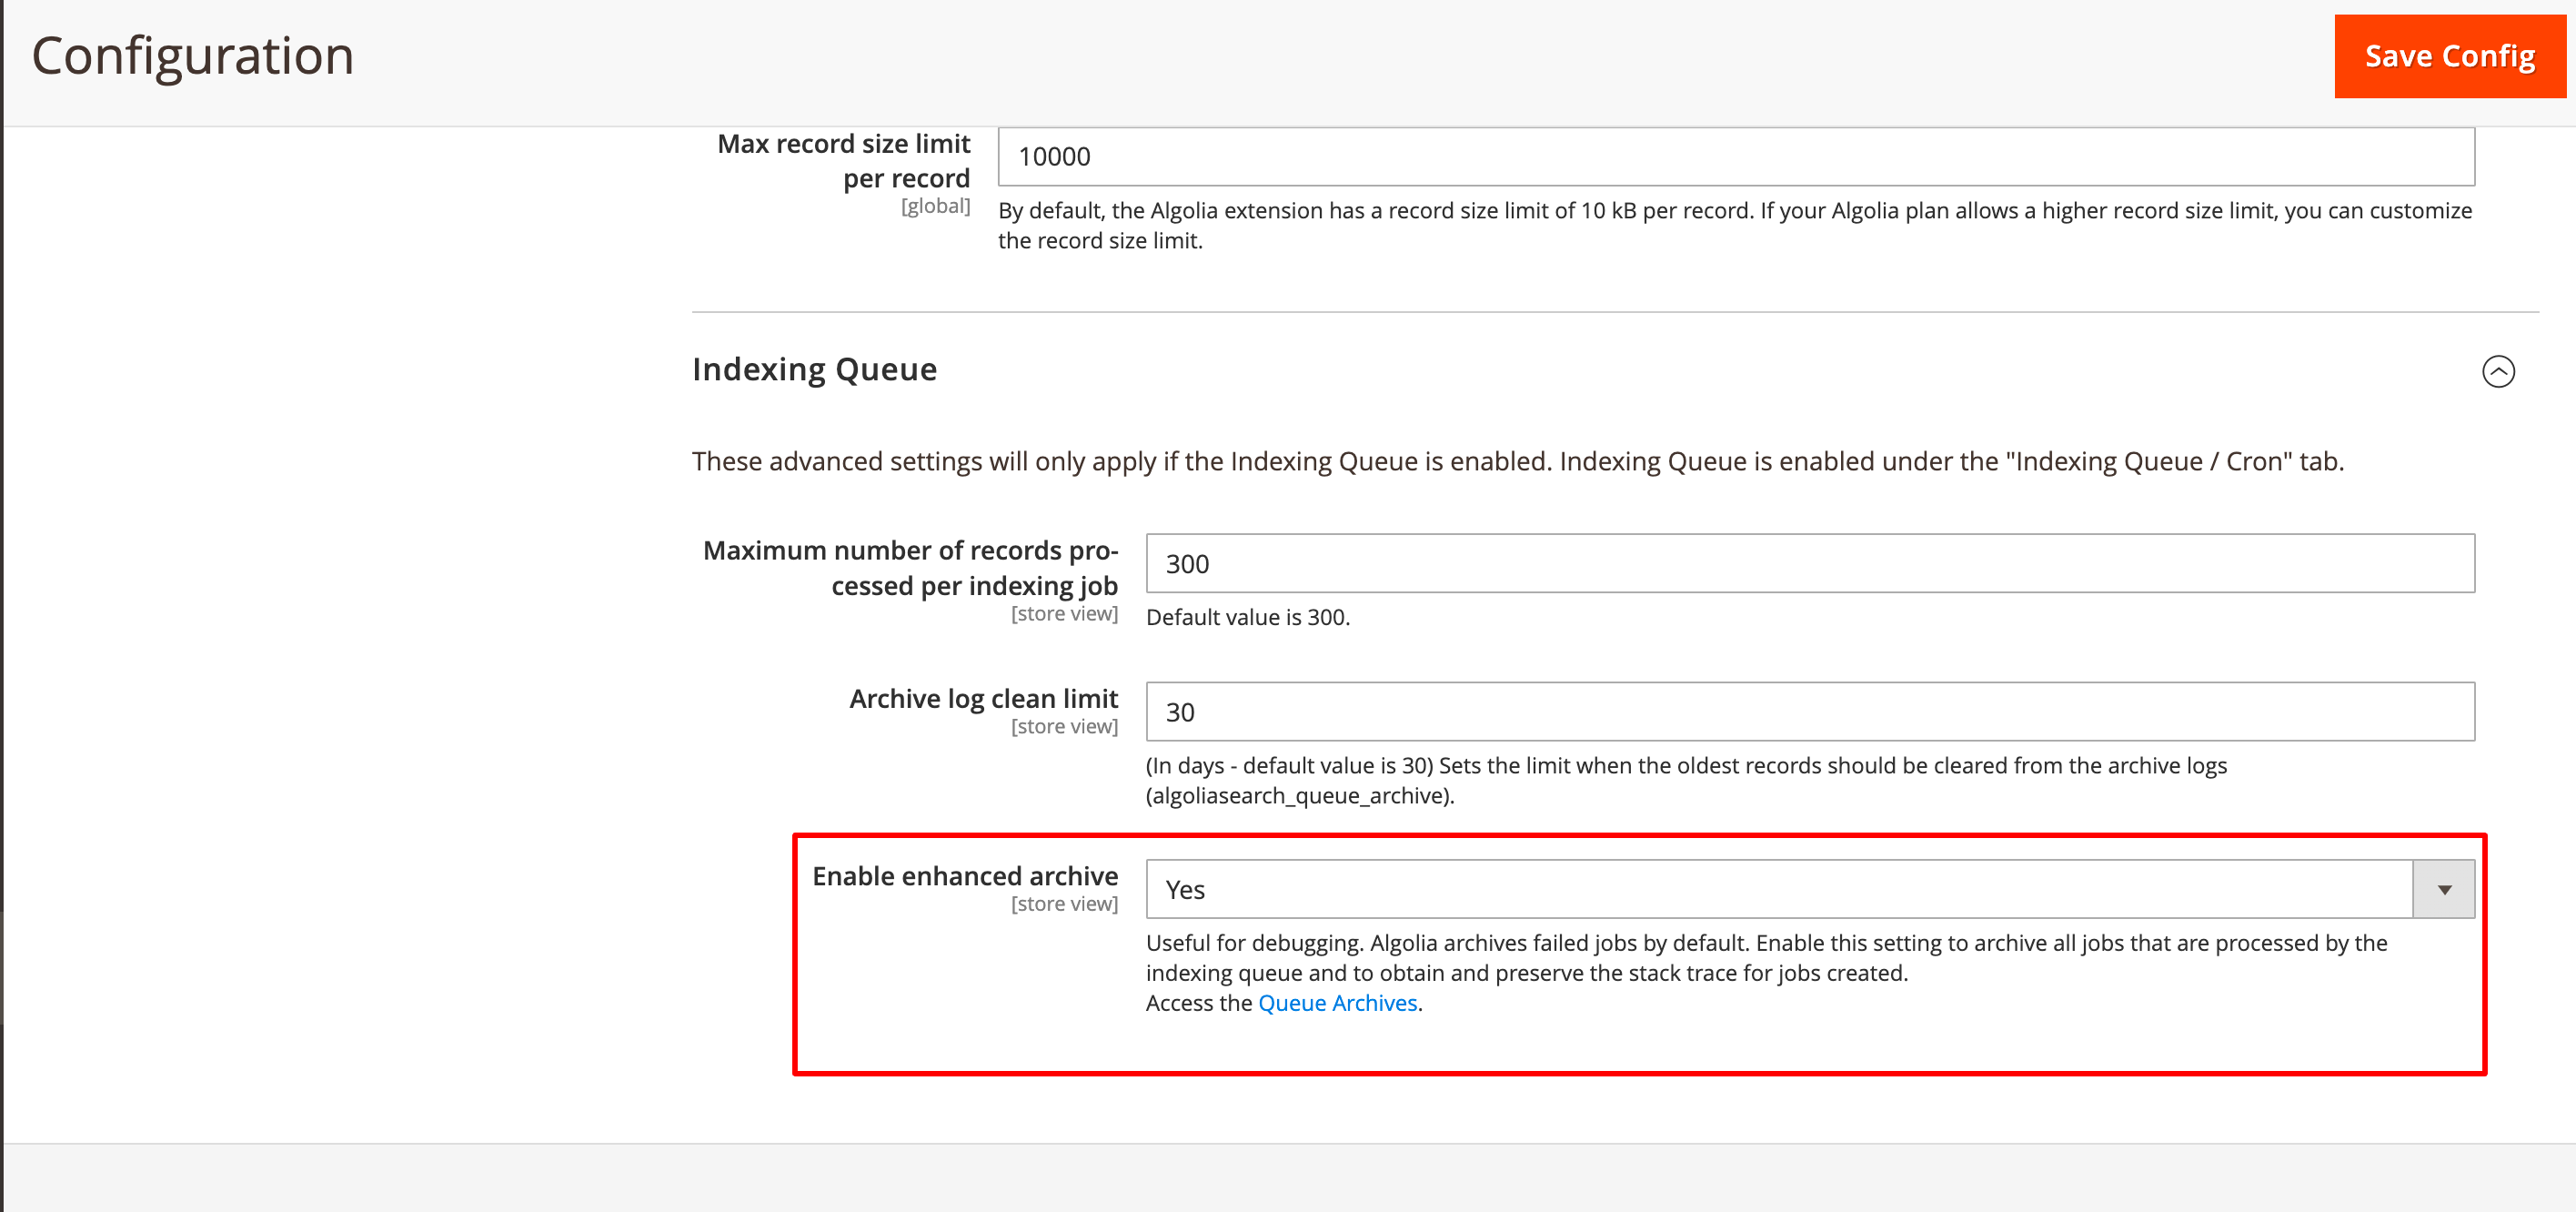Collapse the Indexing Queue section chevron icon
This screenshot has width=2576, height=1212.
coord(2497,371)
